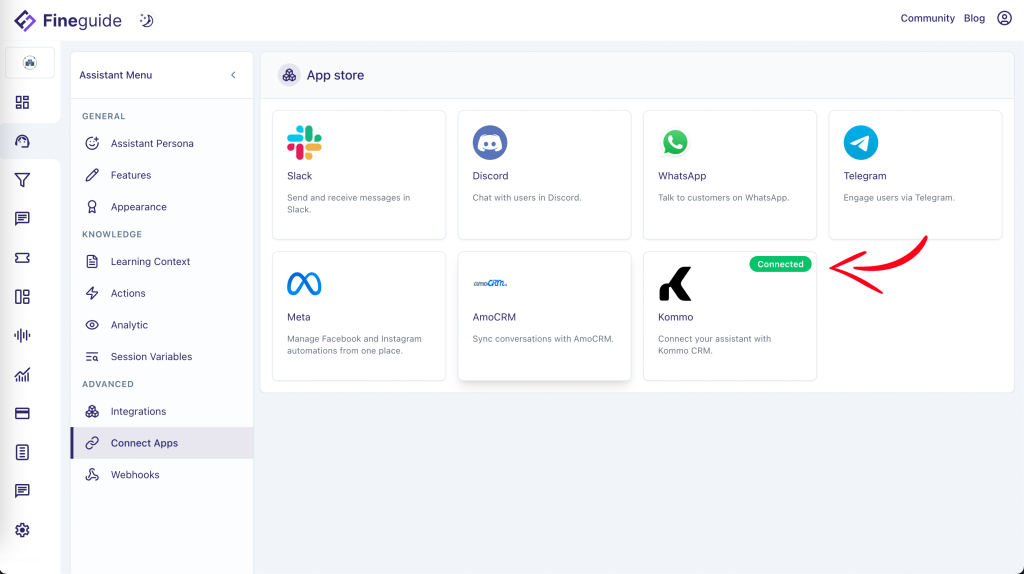This screenshot has width=1024, height=574.
Task: Go to Session Variables in menu
Action: [x=151, y=357]
